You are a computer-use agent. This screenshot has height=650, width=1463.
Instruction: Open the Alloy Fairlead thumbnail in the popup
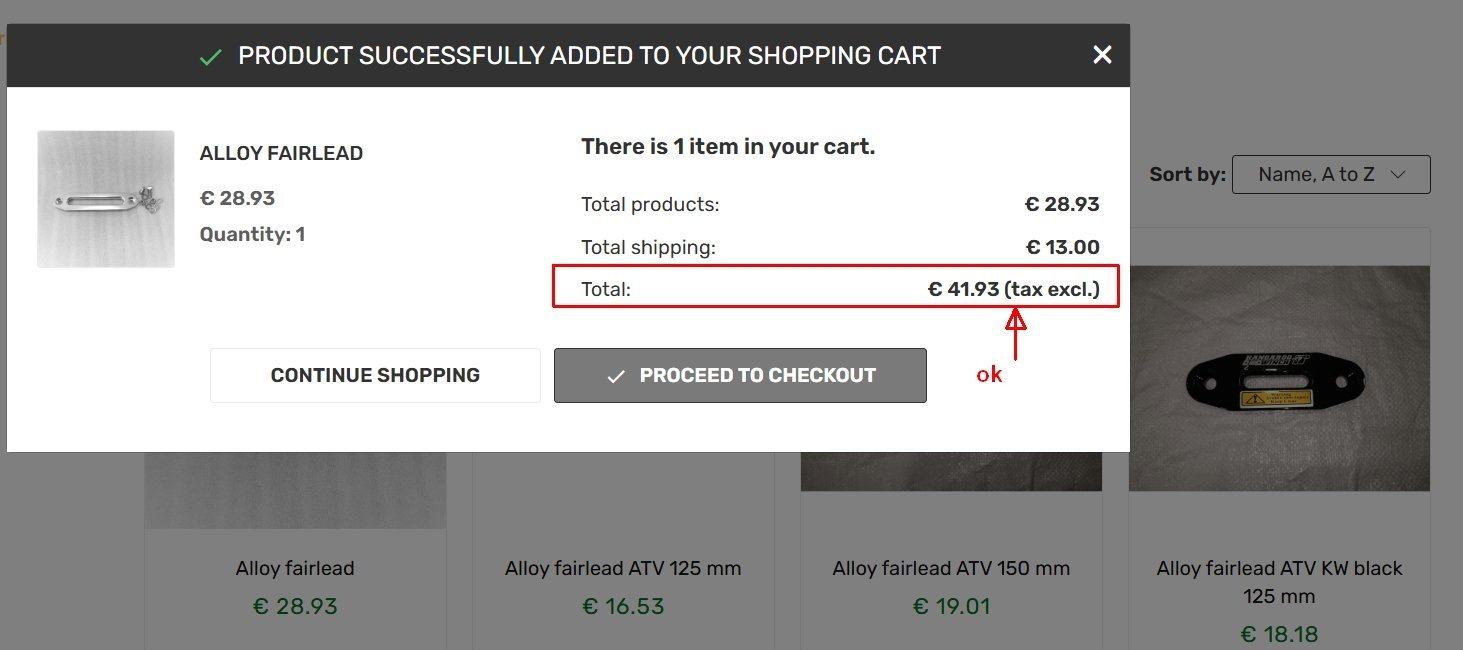(106, 199)
